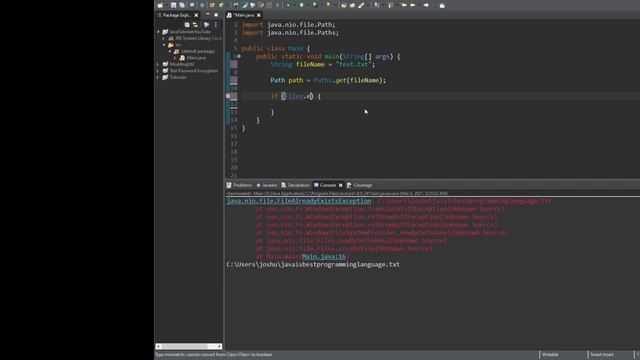The width and height of the screenshot is (640, 360).
Task: Click the Writable status bar entry
Action: (x=550, y=355)
